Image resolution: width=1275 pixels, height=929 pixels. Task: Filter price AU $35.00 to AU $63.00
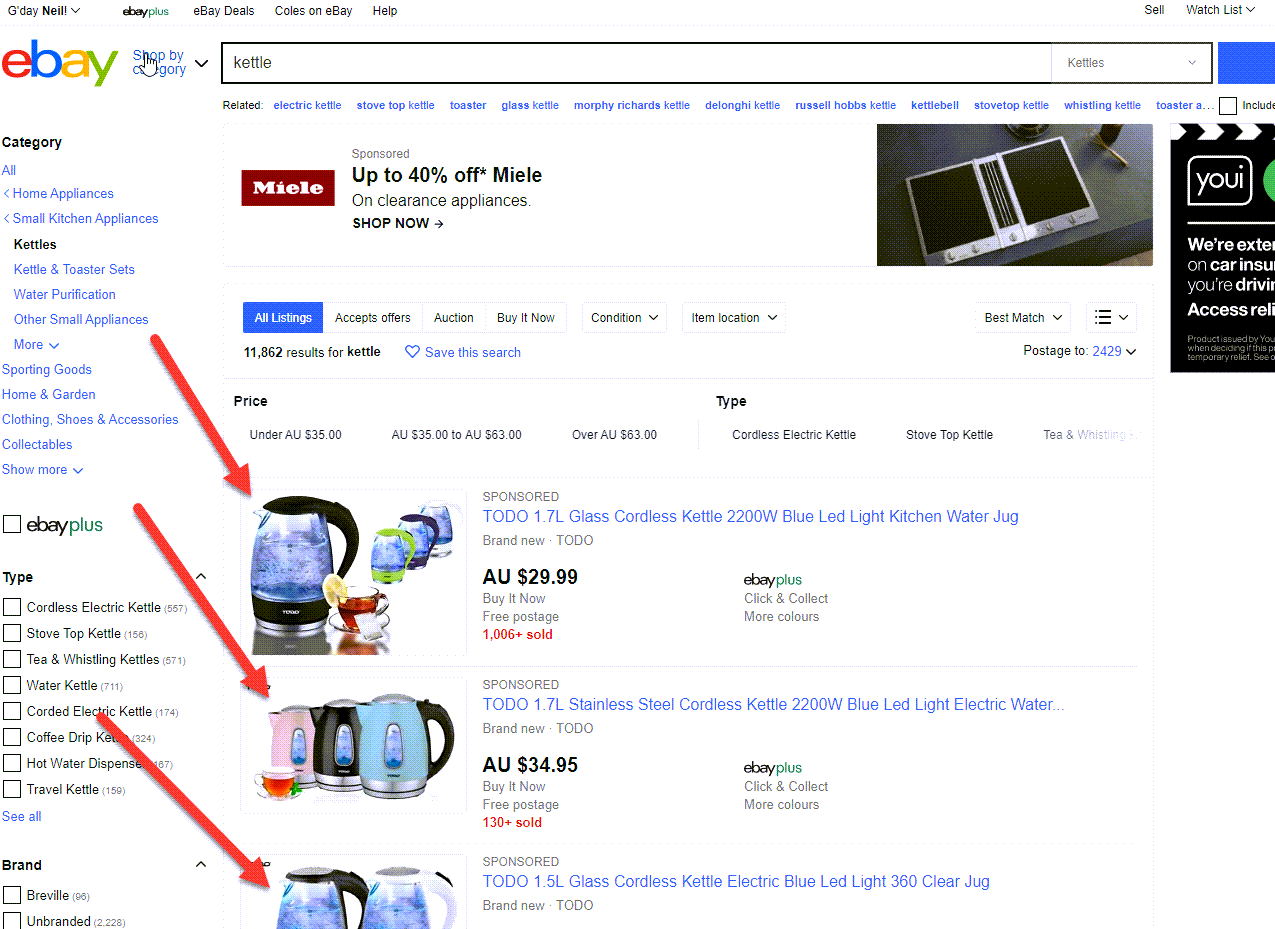(x=457, y=435)
